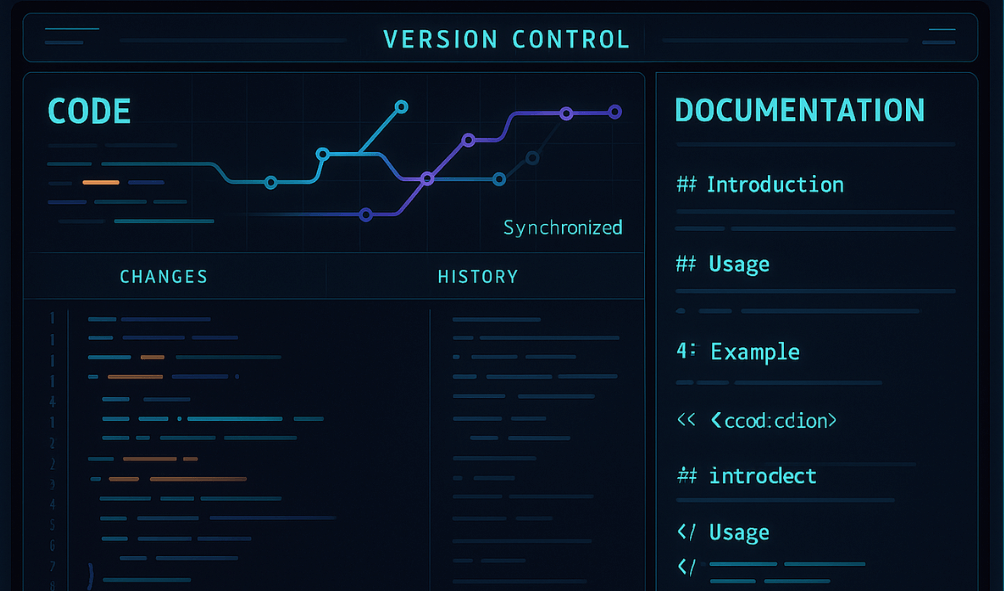1004x591 pixels.
Task: Switch to the CHANGES tab
Action: 164,277
